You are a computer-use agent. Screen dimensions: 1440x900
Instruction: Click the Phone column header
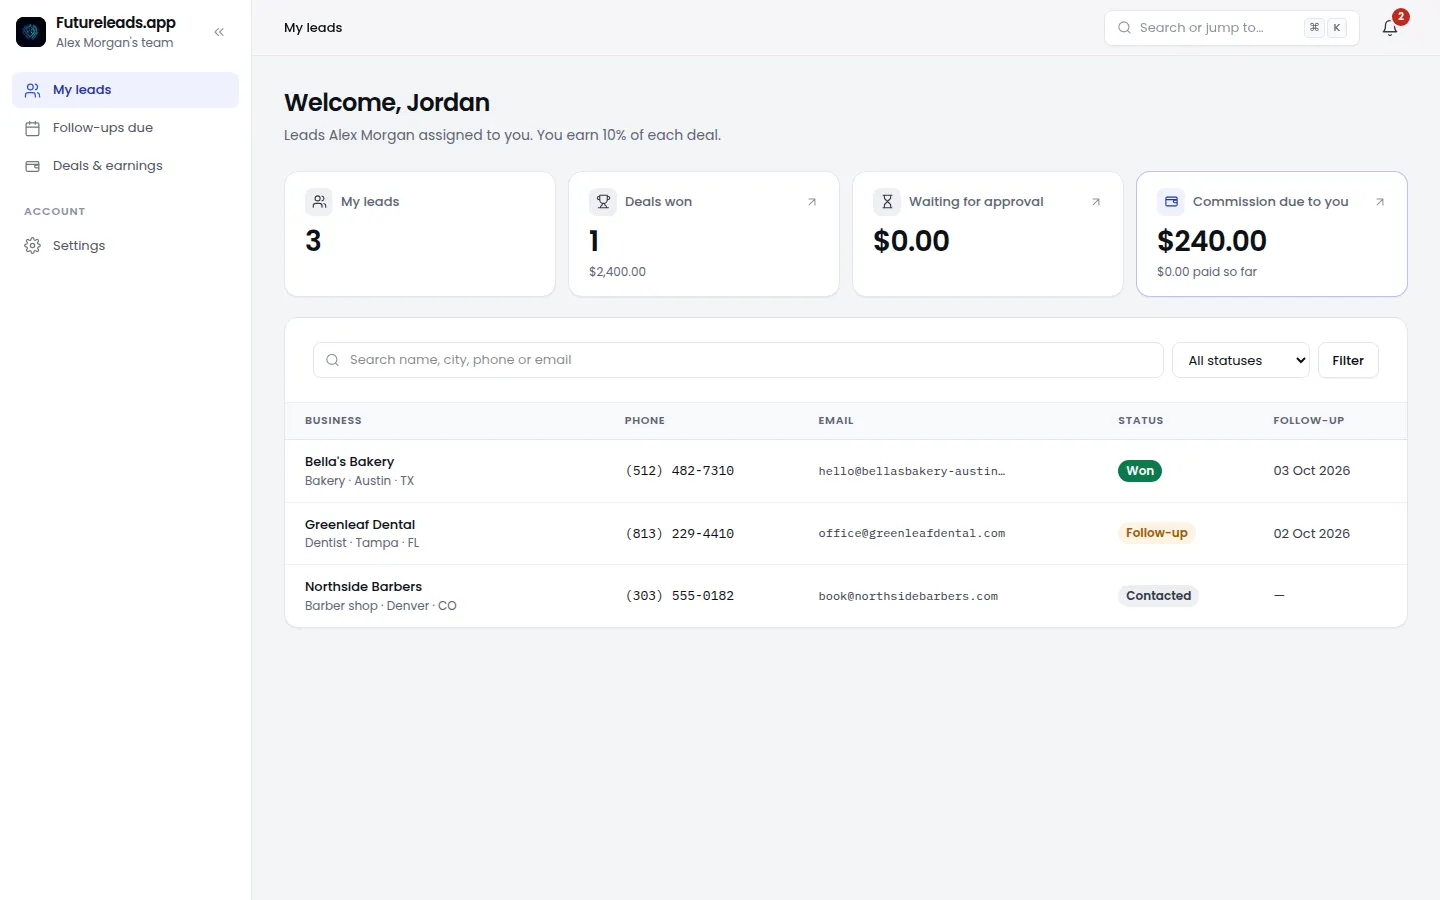point(645,421)
